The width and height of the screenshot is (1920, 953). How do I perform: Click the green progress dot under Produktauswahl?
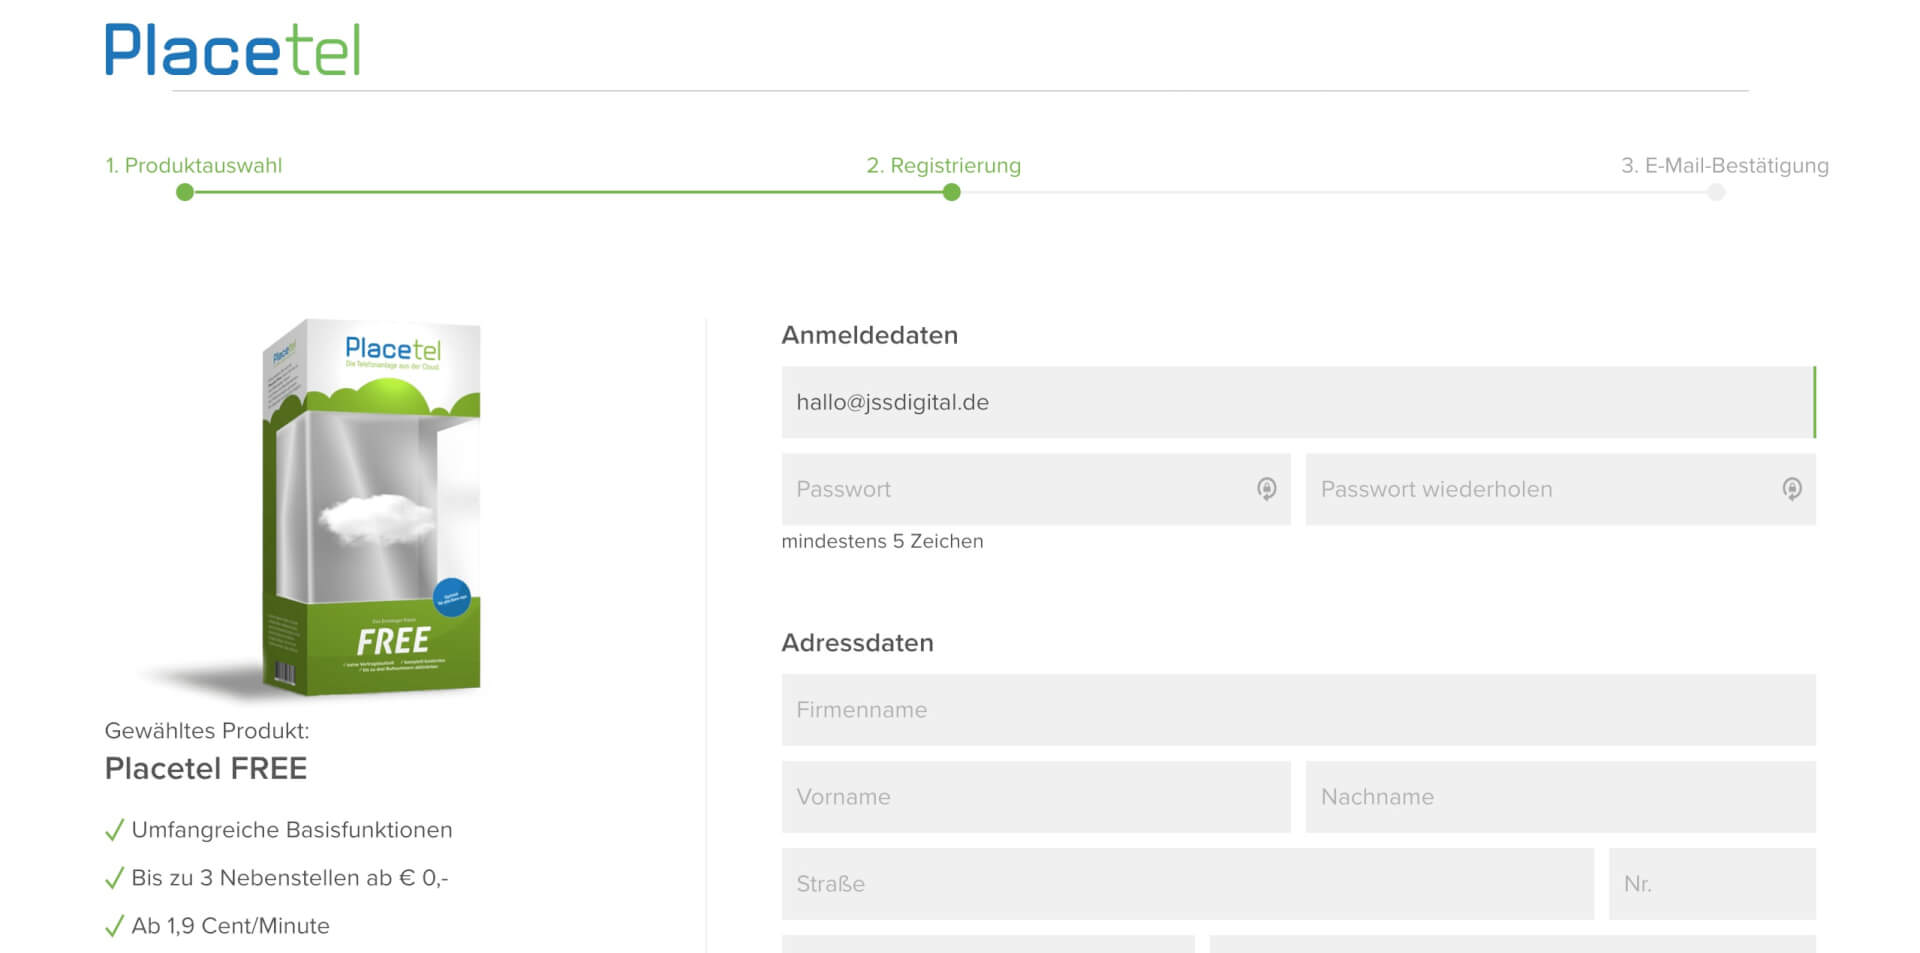[x=184, y=192]
